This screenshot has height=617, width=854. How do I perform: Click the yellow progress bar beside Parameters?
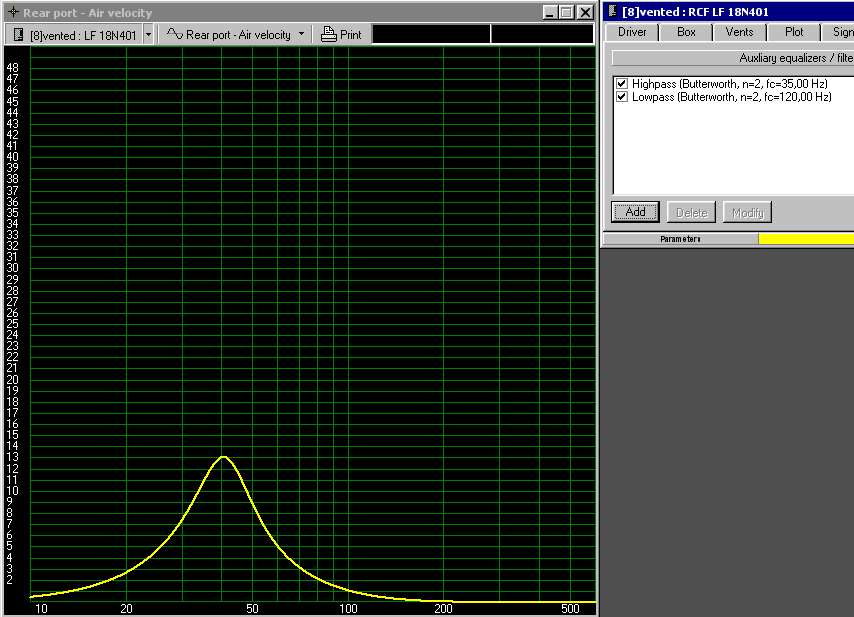click(x=806, y=239)
